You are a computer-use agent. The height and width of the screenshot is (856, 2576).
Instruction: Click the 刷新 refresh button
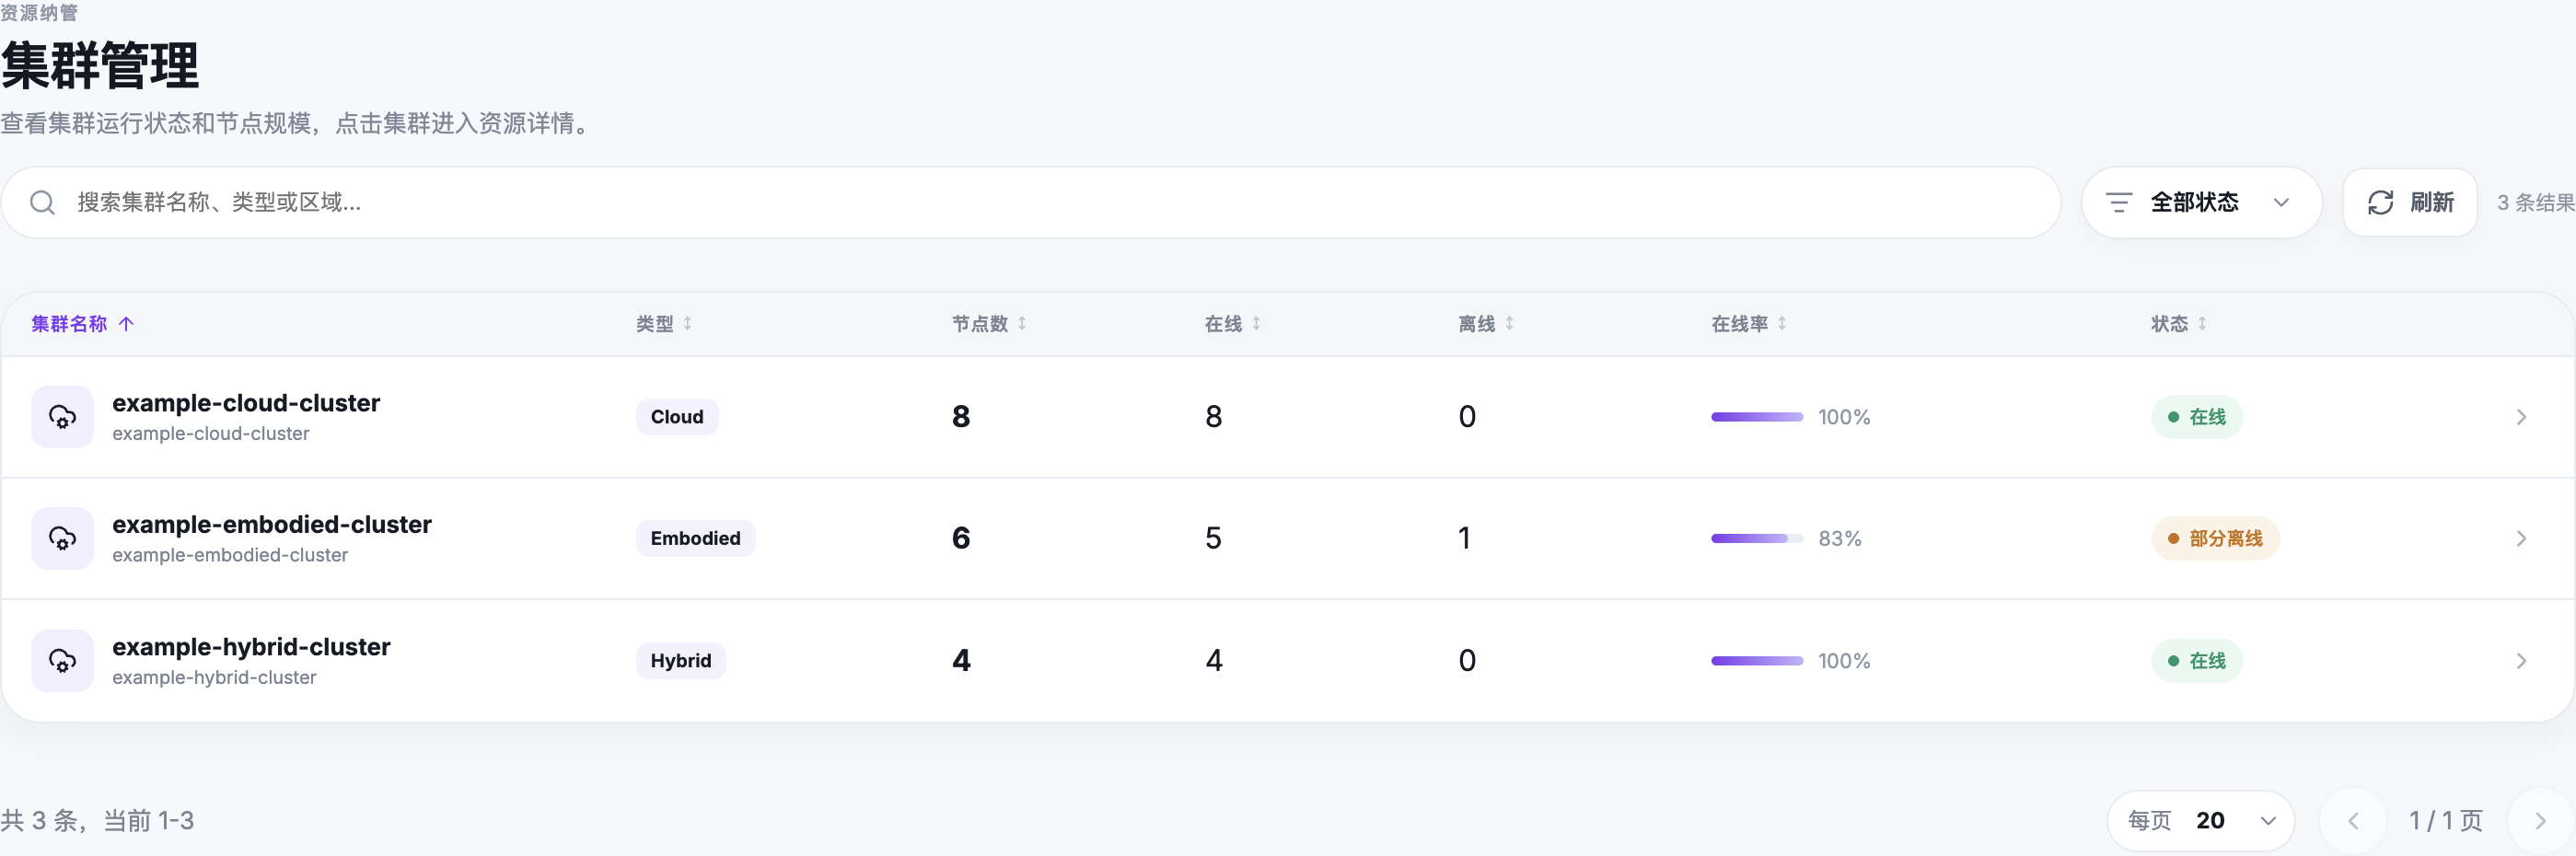(x=2409, y=203)
